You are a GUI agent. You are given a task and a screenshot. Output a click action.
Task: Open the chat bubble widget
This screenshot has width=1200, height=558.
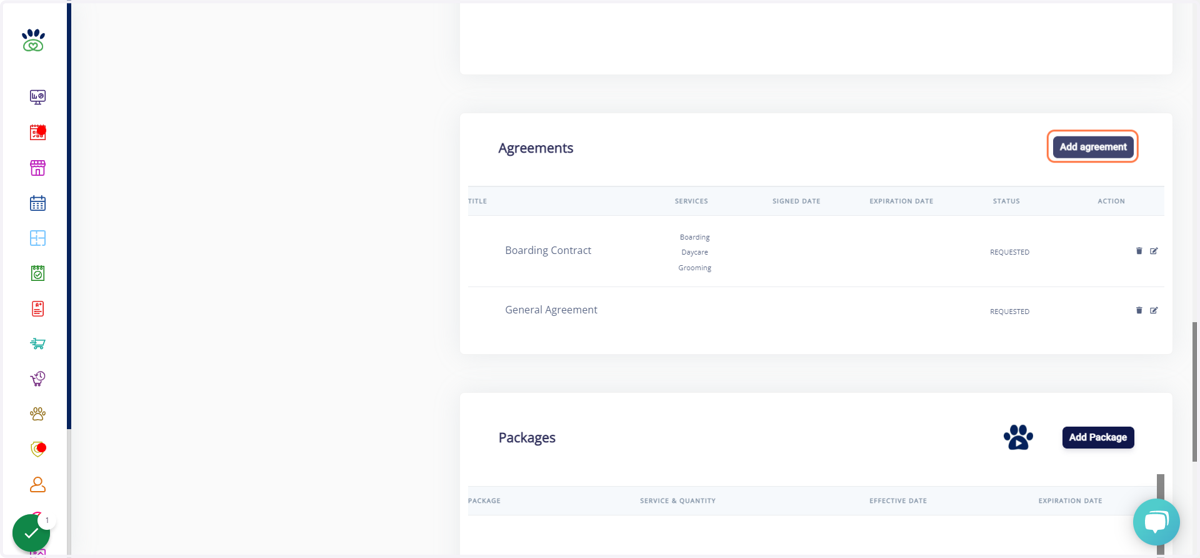(1156, 521)
